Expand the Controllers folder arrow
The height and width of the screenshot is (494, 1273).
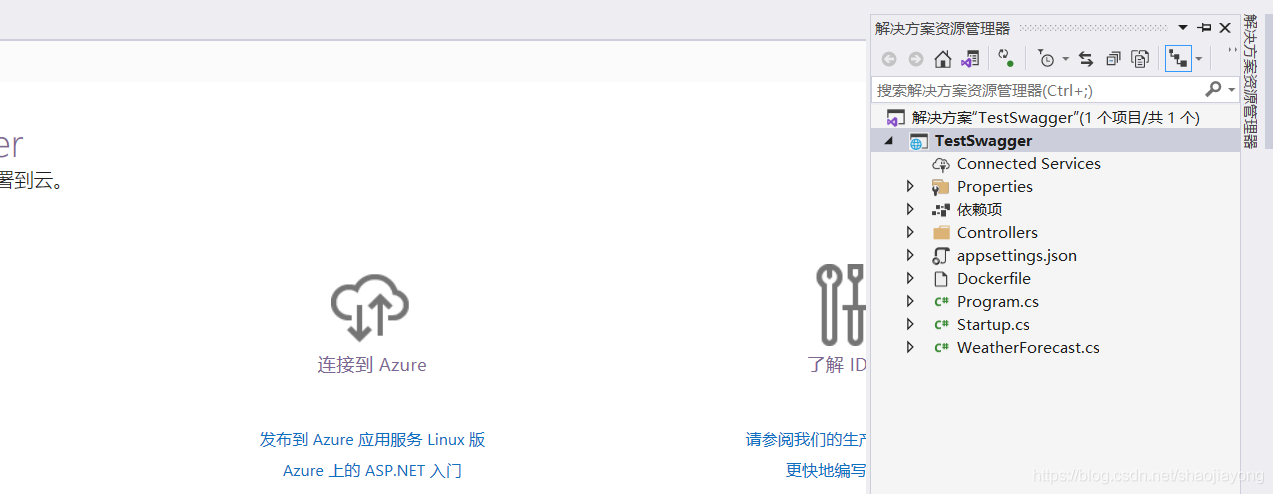(x=910, y=232)
